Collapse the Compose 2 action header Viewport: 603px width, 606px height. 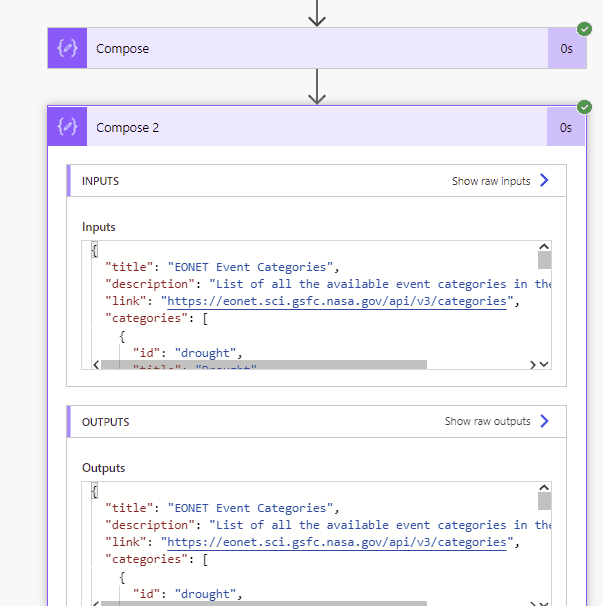point(316,127)
